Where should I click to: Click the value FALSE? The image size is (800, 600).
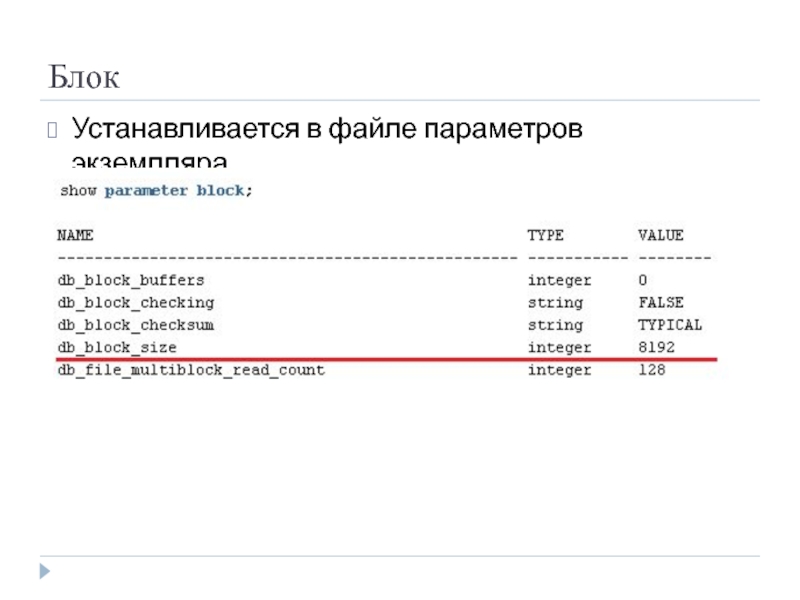(661, 303)
